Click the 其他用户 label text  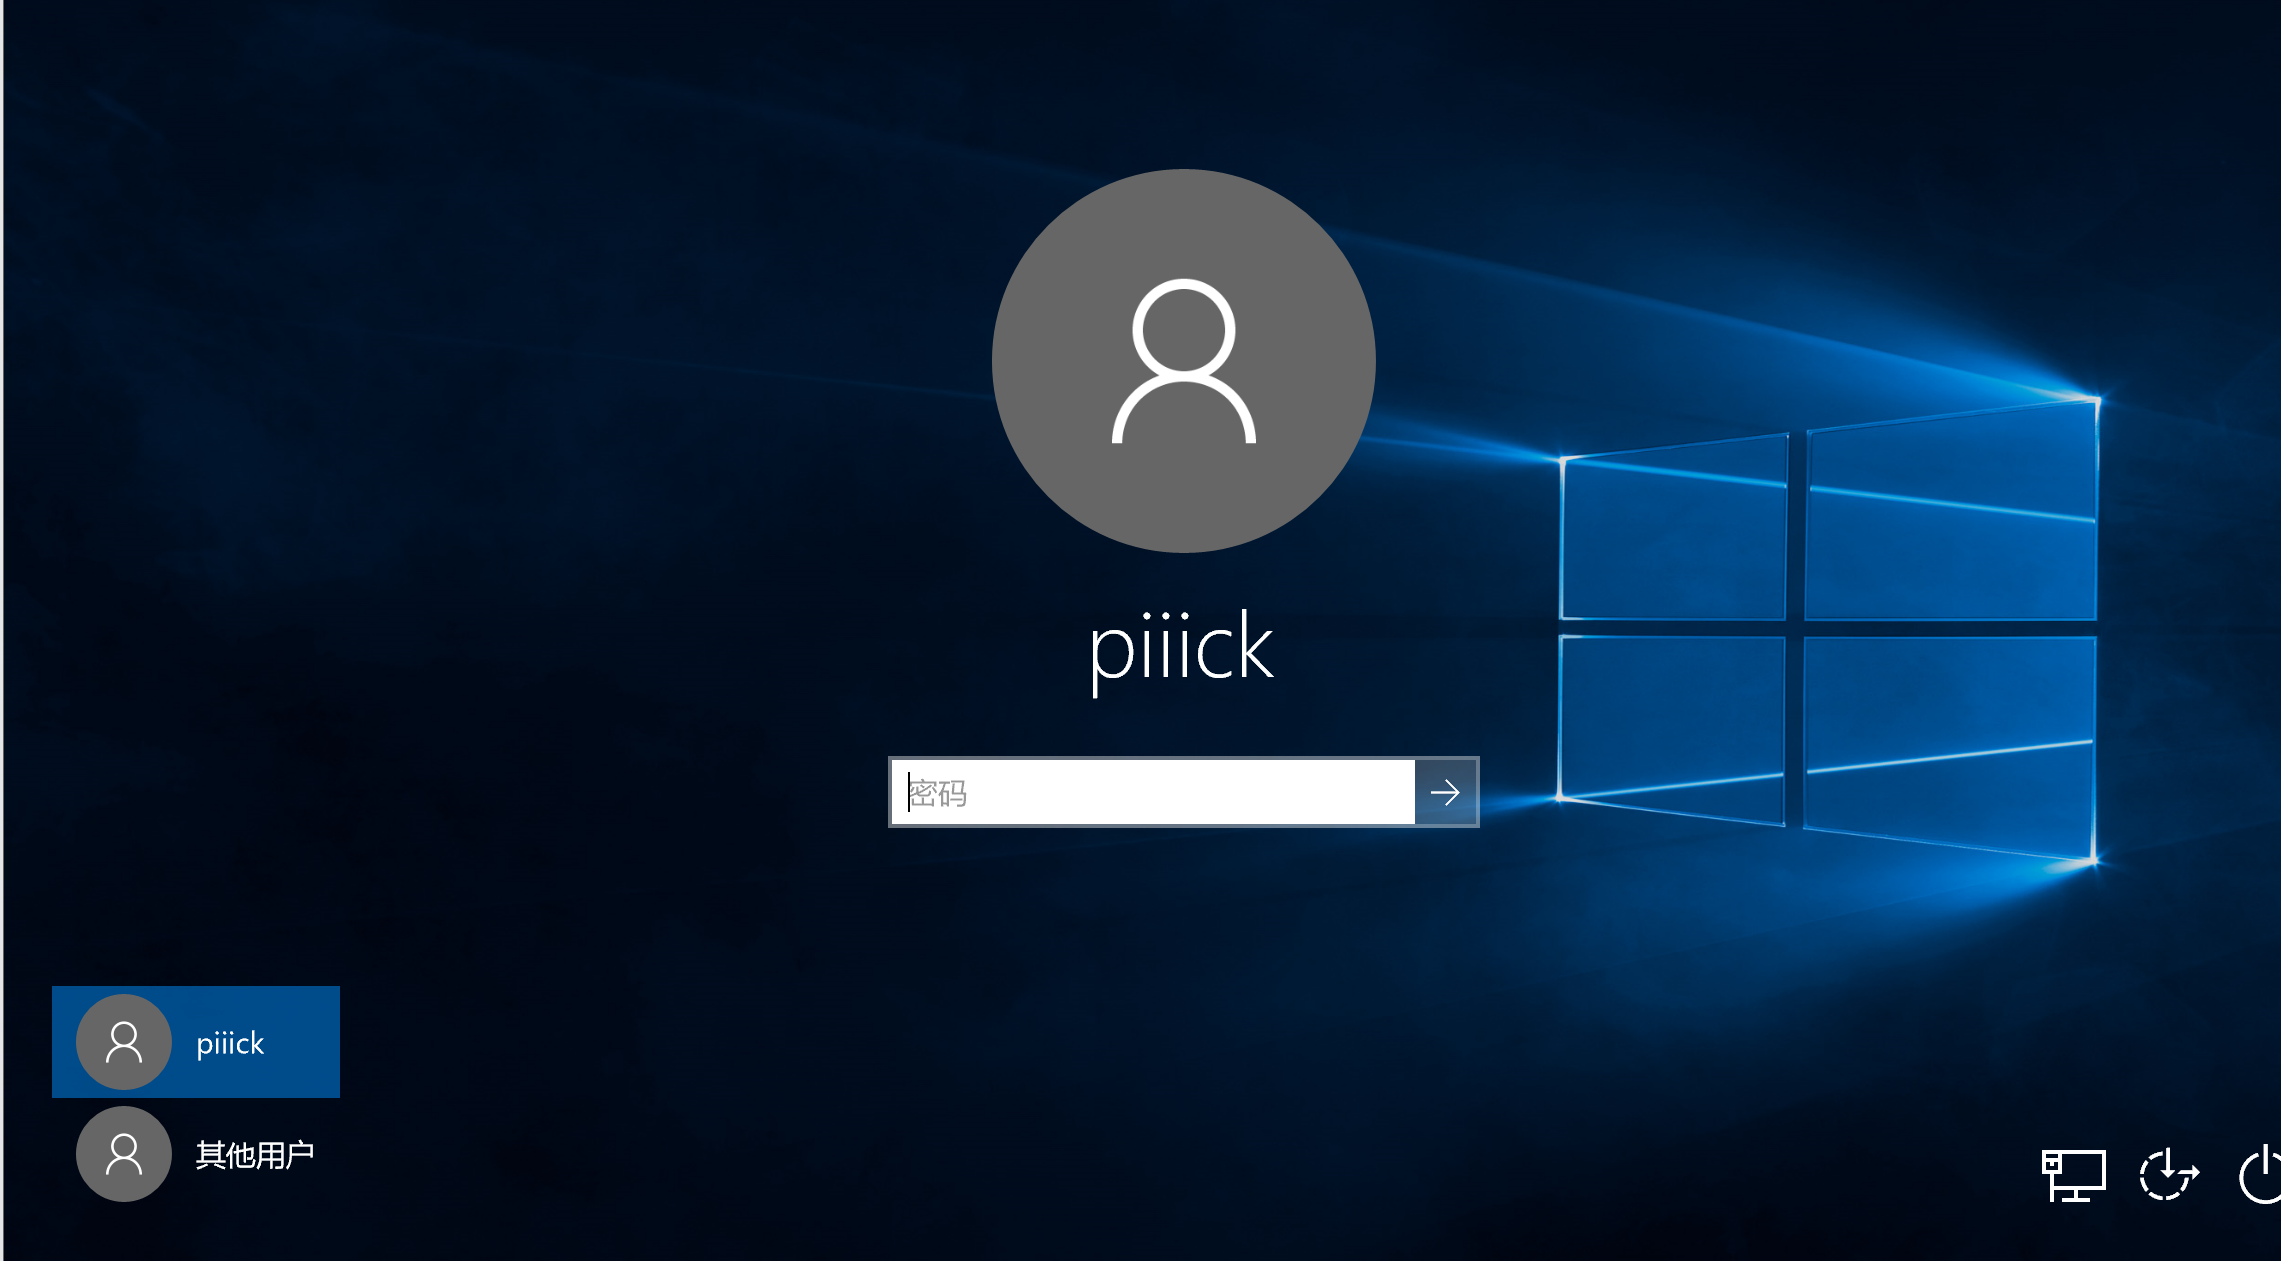[254, 1155]
